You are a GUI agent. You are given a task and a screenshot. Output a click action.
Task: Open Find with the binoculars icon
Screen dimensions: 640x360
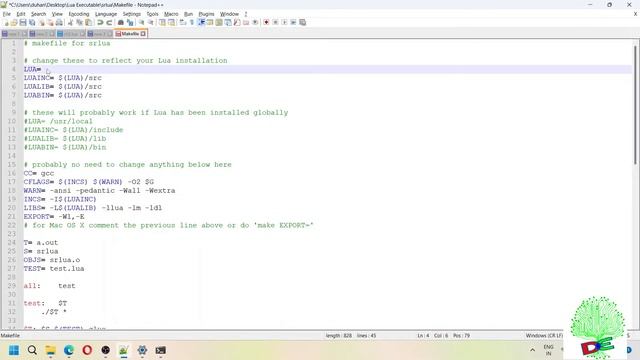(121, 22)
